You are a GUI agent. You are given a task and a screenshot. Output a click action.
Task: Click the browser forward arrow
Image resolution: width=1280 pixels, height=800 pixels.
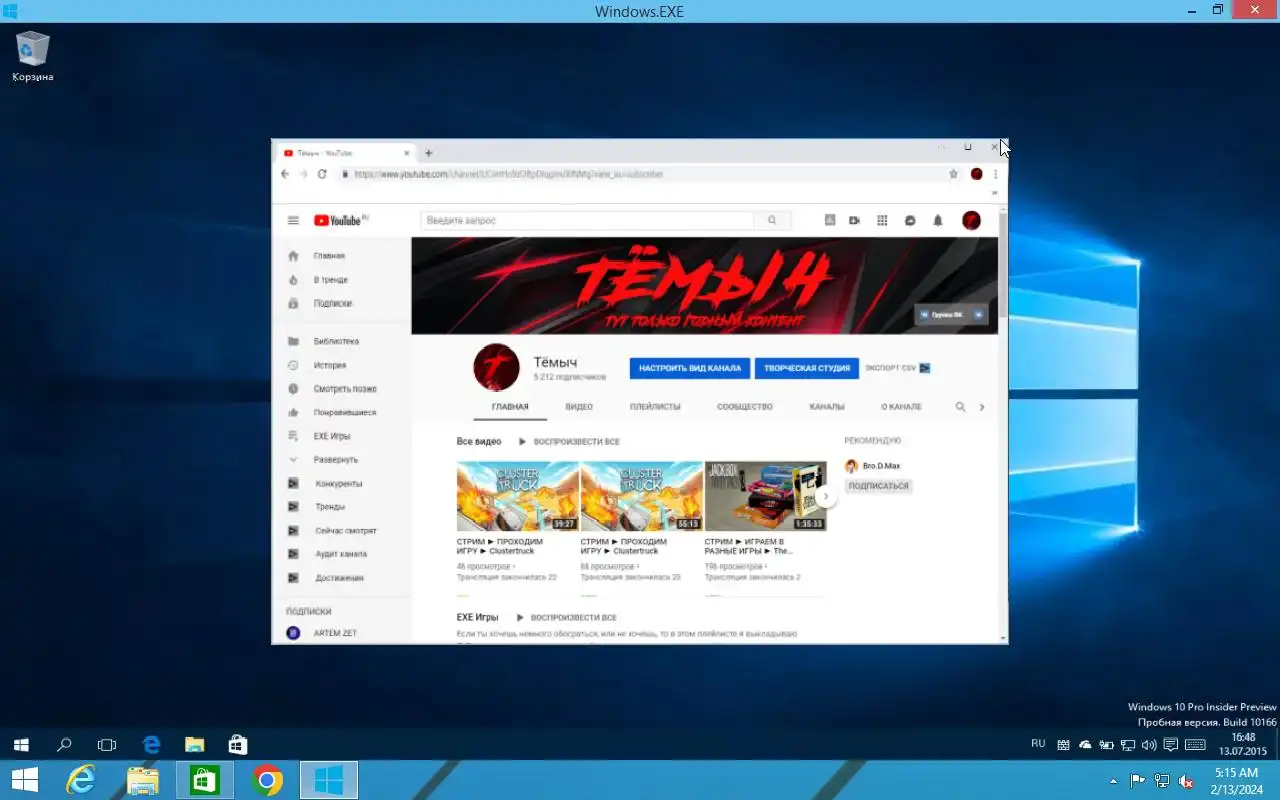[303, 174]
